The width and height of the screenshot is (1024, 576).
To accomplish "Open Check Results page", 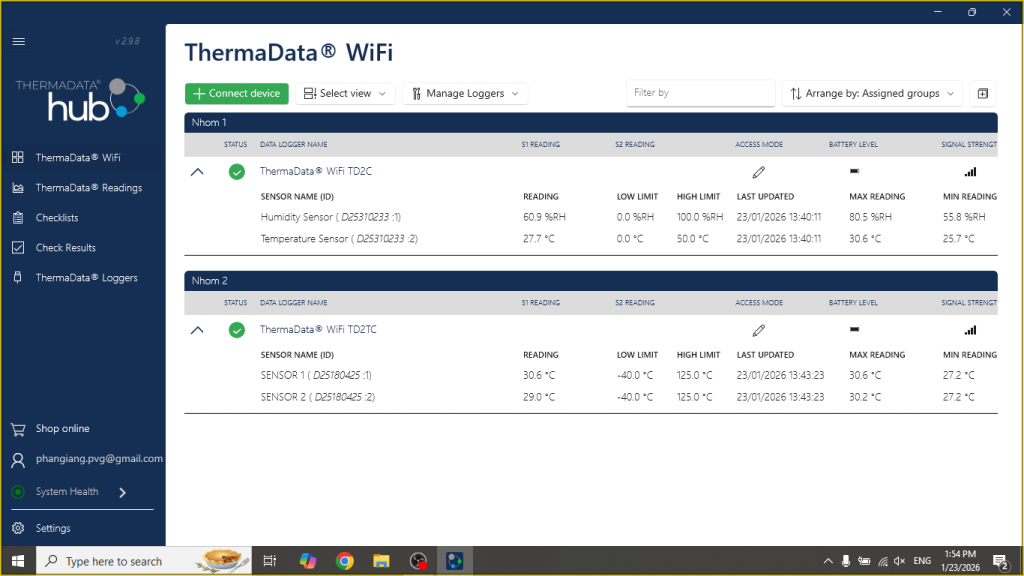I will click(x=65, y=248).
